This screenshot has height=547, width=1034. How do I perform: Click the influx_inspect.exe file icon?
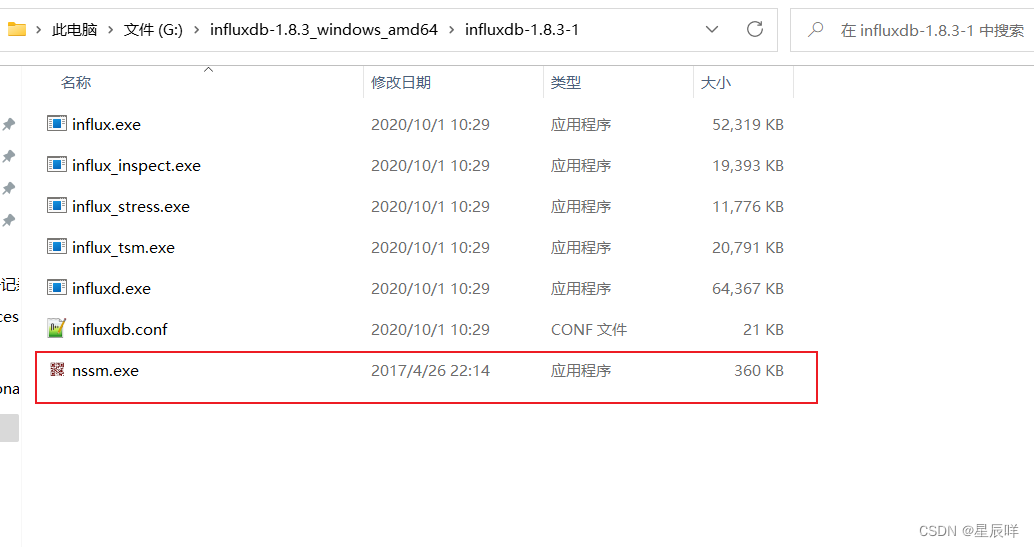[57, 164]
